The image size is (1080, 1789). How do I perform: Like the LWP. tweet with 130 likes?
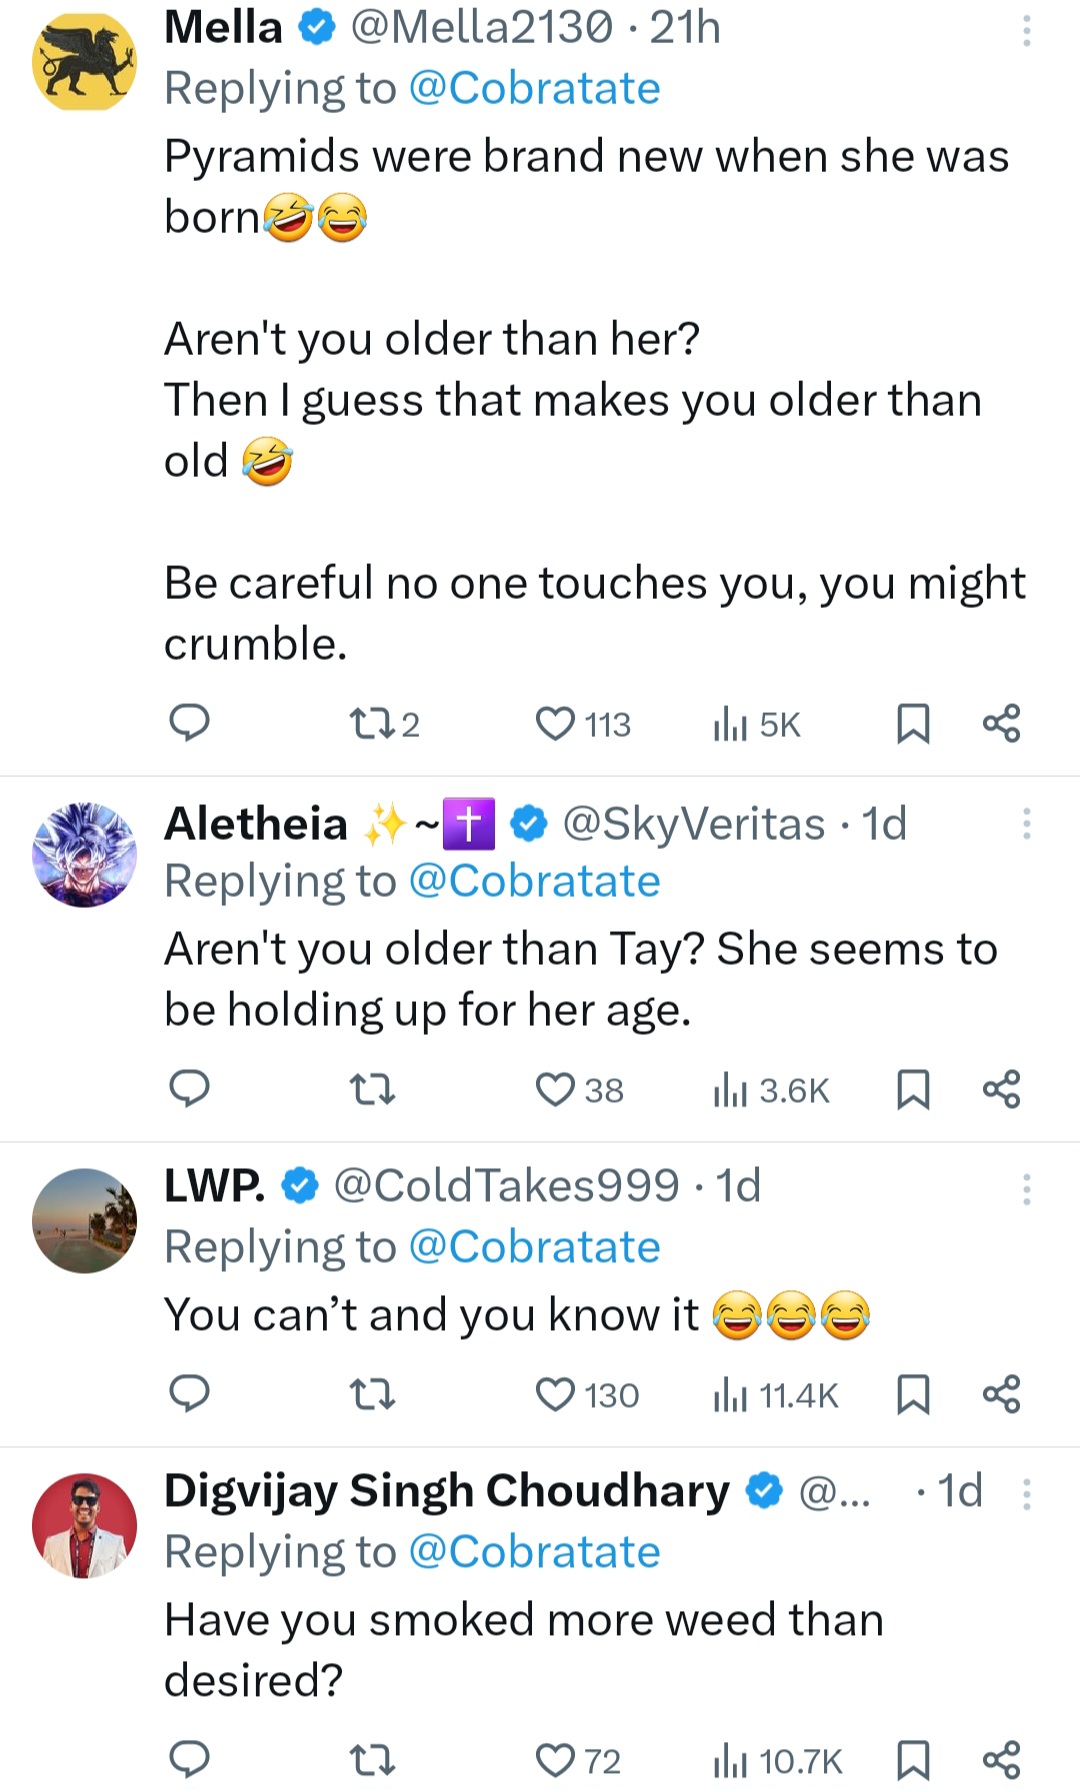click(555, 1394)
